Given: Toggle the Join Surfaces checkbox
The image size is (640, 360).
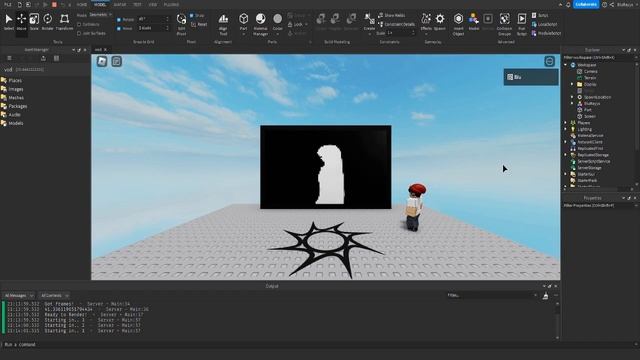Looking at the screenshot, I should pos(79,33).
